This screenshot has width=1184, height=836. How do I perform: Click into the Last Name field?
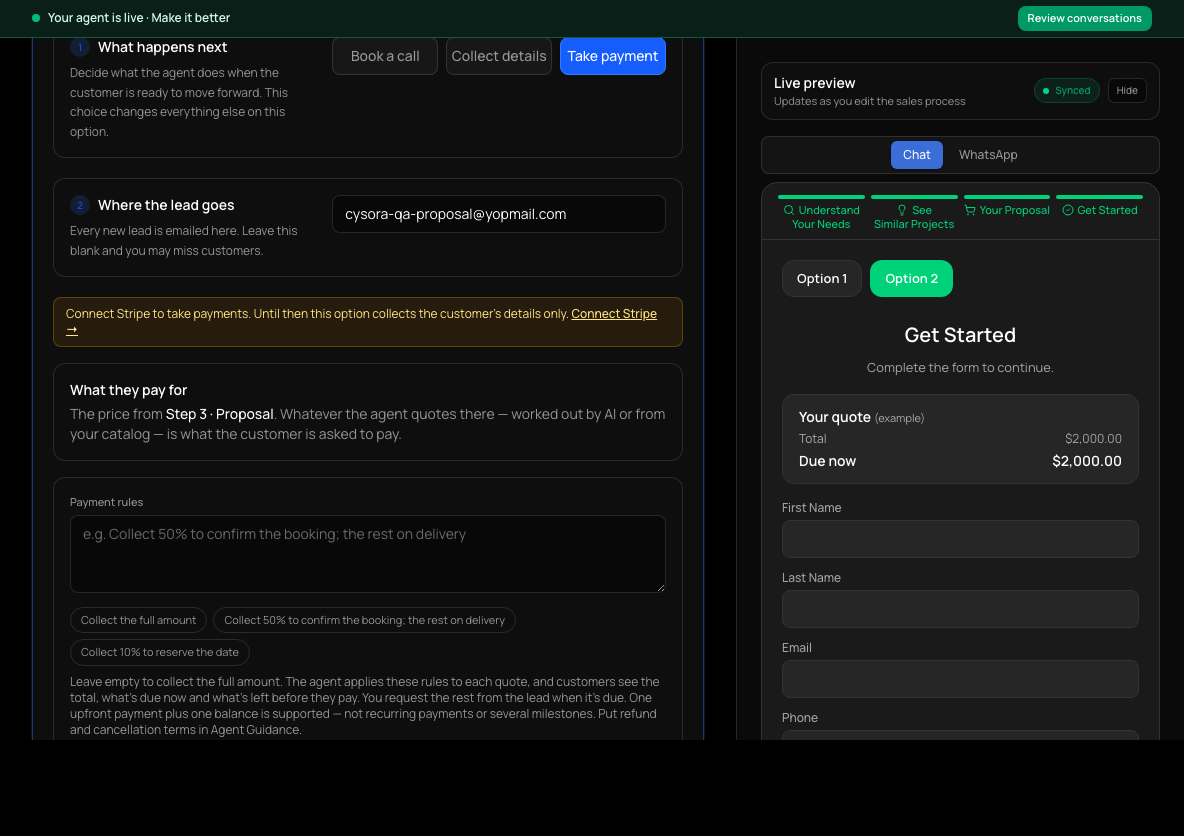point(960,609)
